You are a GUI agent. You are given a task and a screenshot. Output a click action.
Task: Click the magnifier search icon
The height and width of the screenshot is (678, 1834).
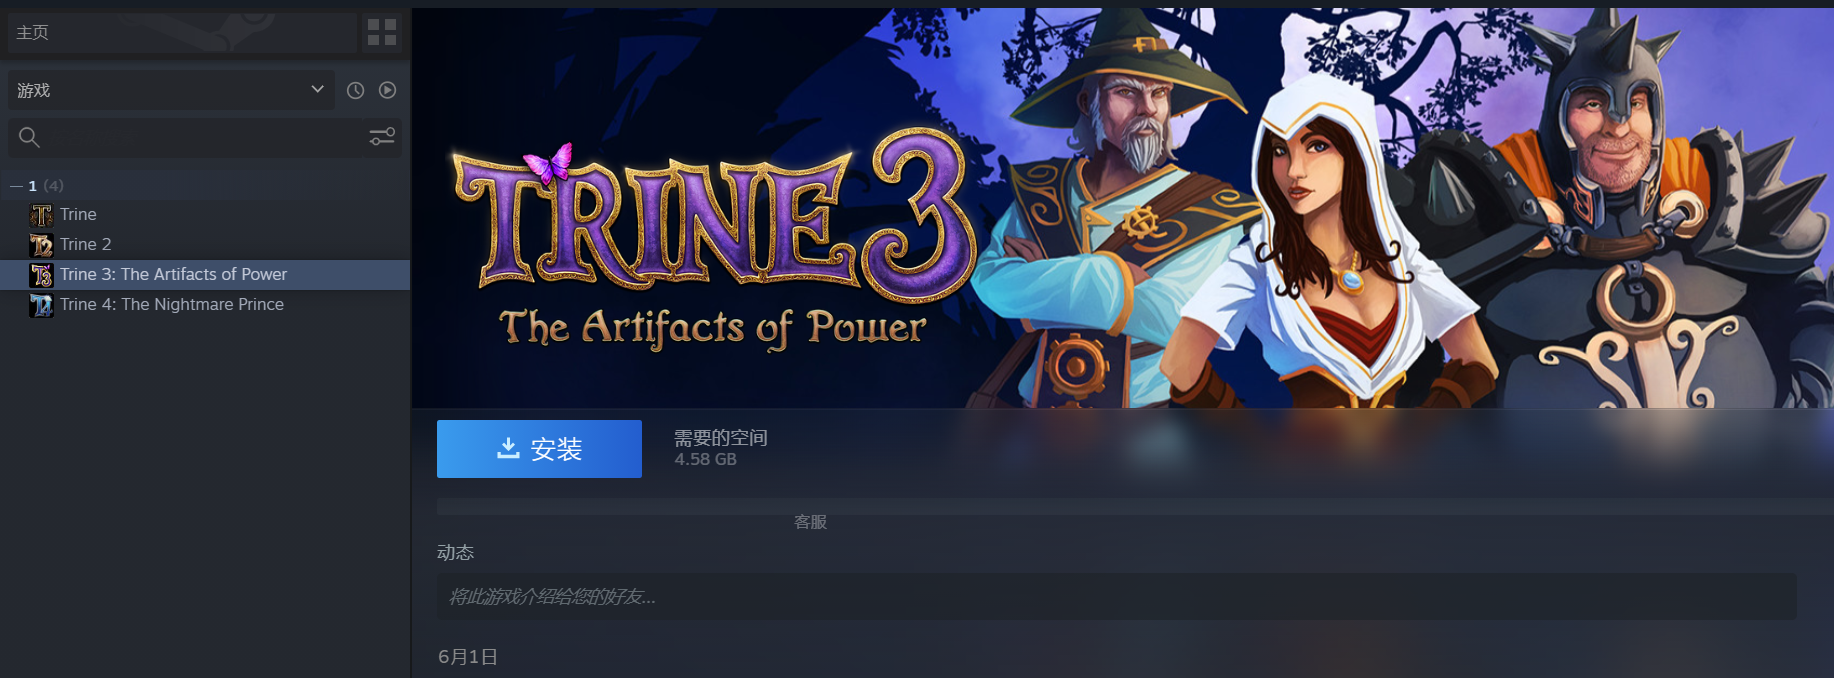[29, 137]
